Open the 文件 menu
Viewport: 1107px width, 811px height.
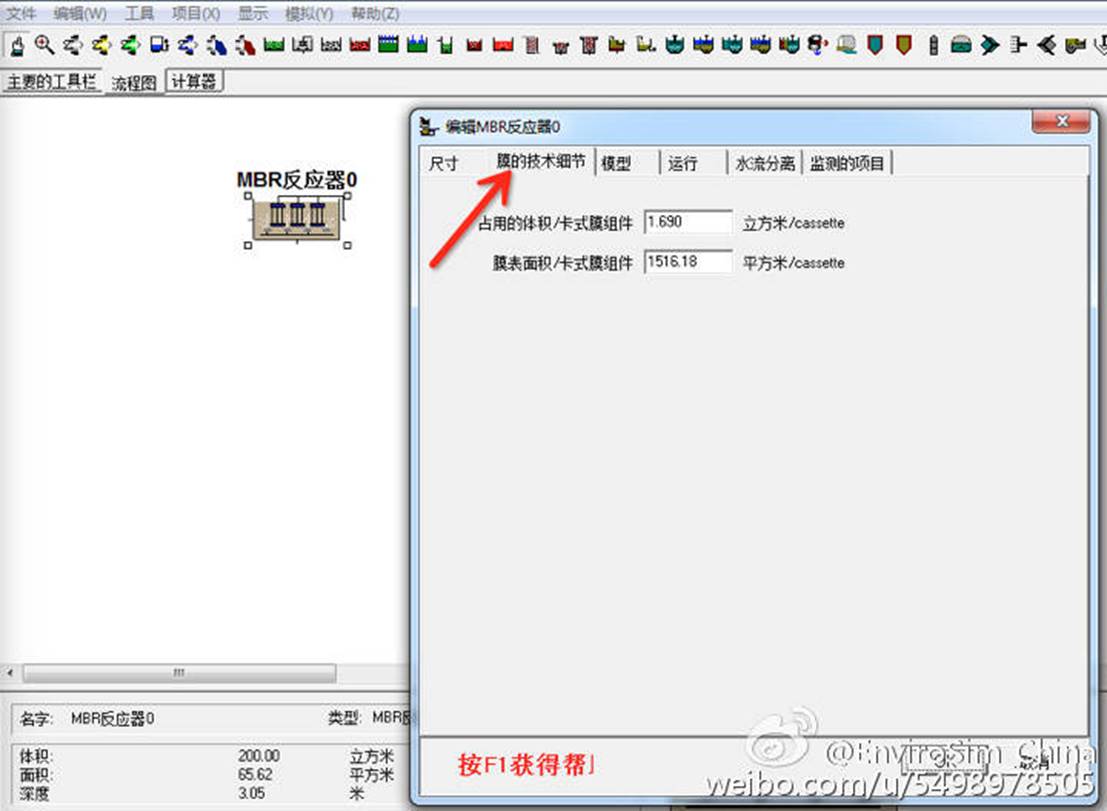pyautogui.click(x=21, y=14)
